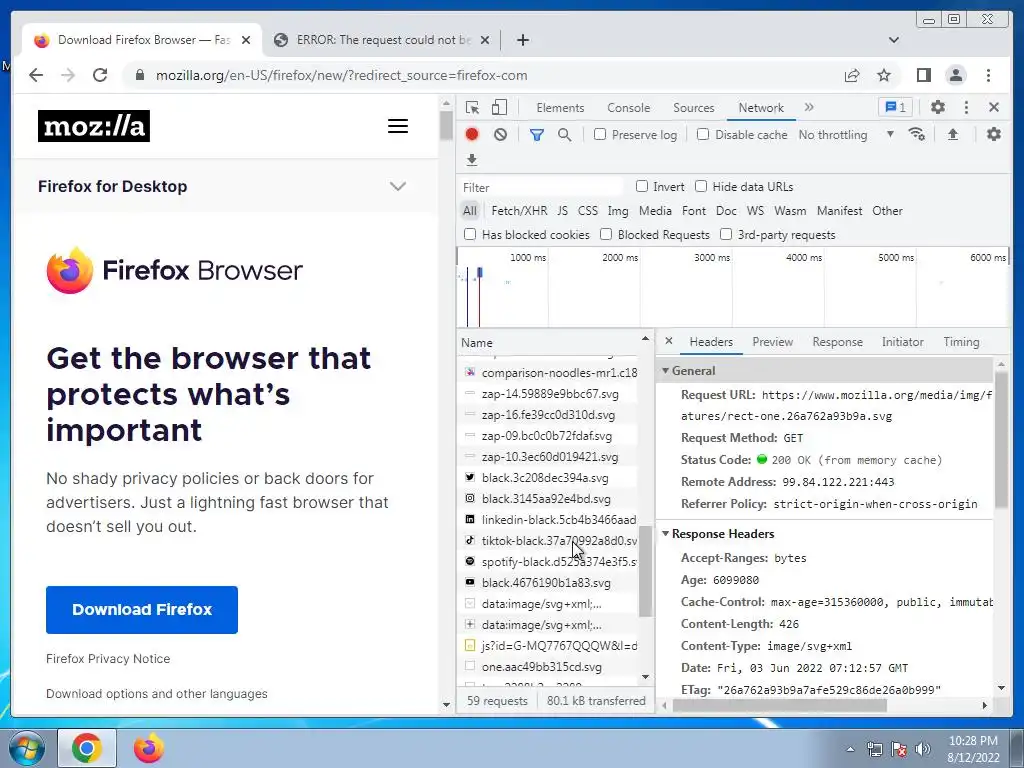Click the Download Firefox button
The image size is (1024, 768).
pyautogui.click(x=142, y=609)
